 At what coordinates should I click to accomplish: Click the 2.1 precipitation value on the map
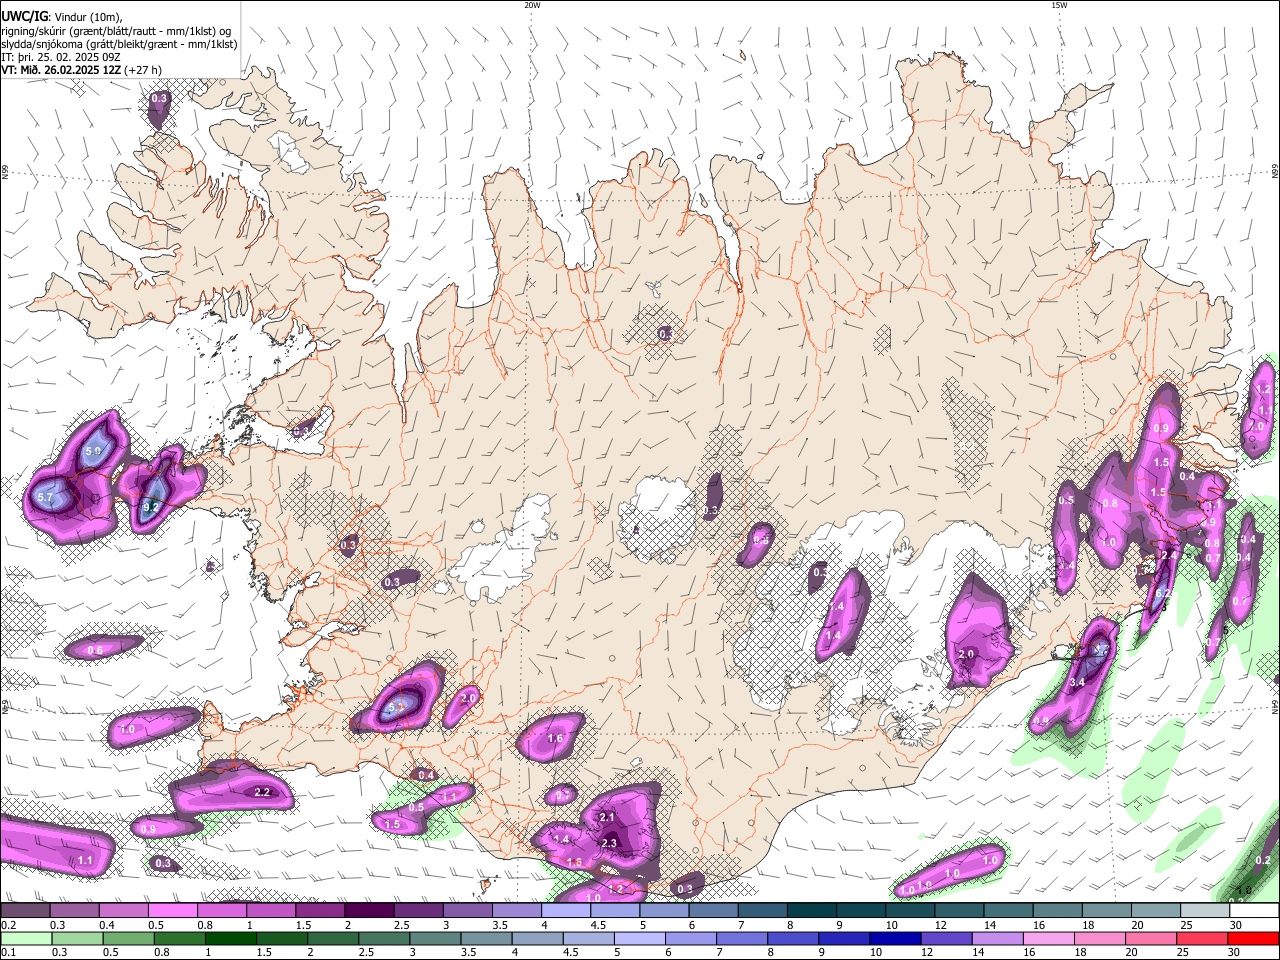[x=607, y=817]
